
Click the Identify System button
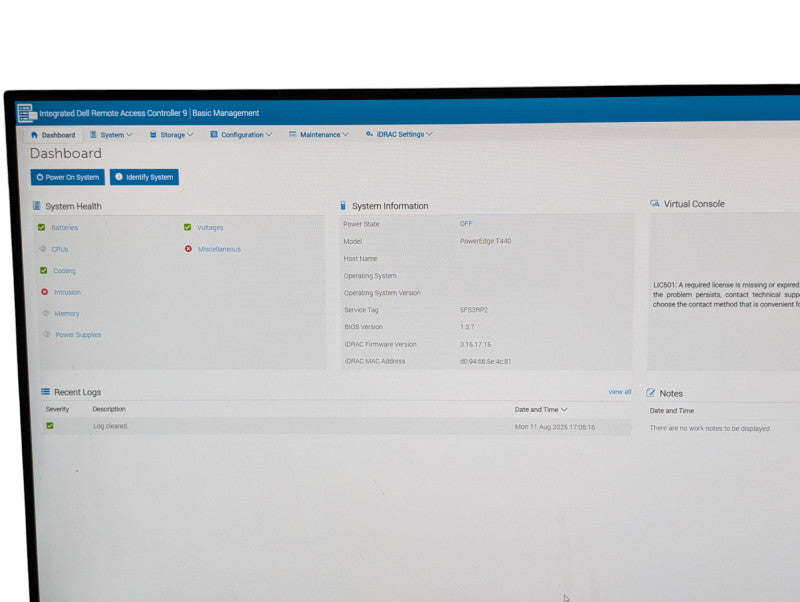tap(144, 177)
